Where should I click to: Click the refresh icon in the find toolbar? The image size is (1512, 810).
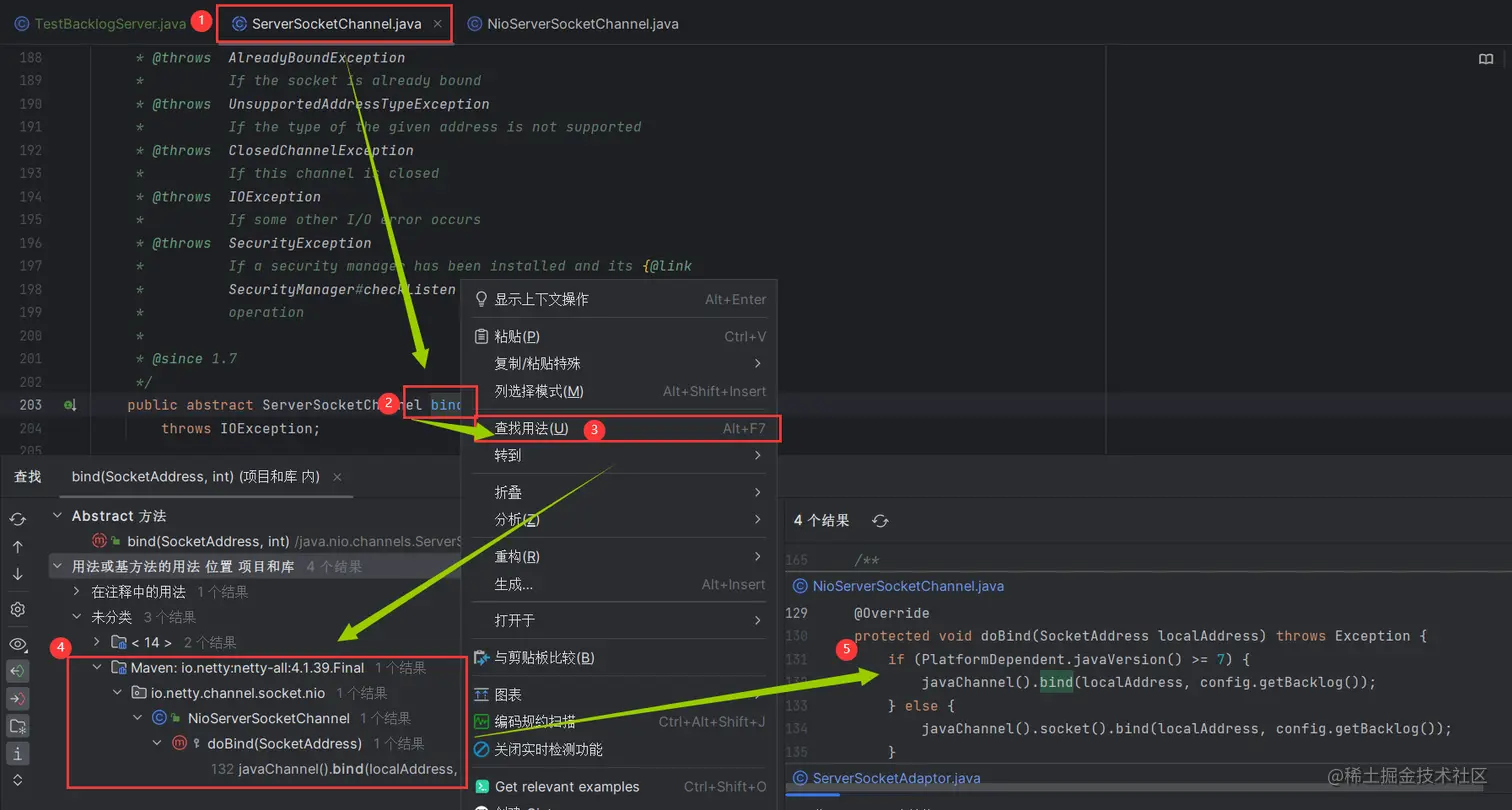17,520
